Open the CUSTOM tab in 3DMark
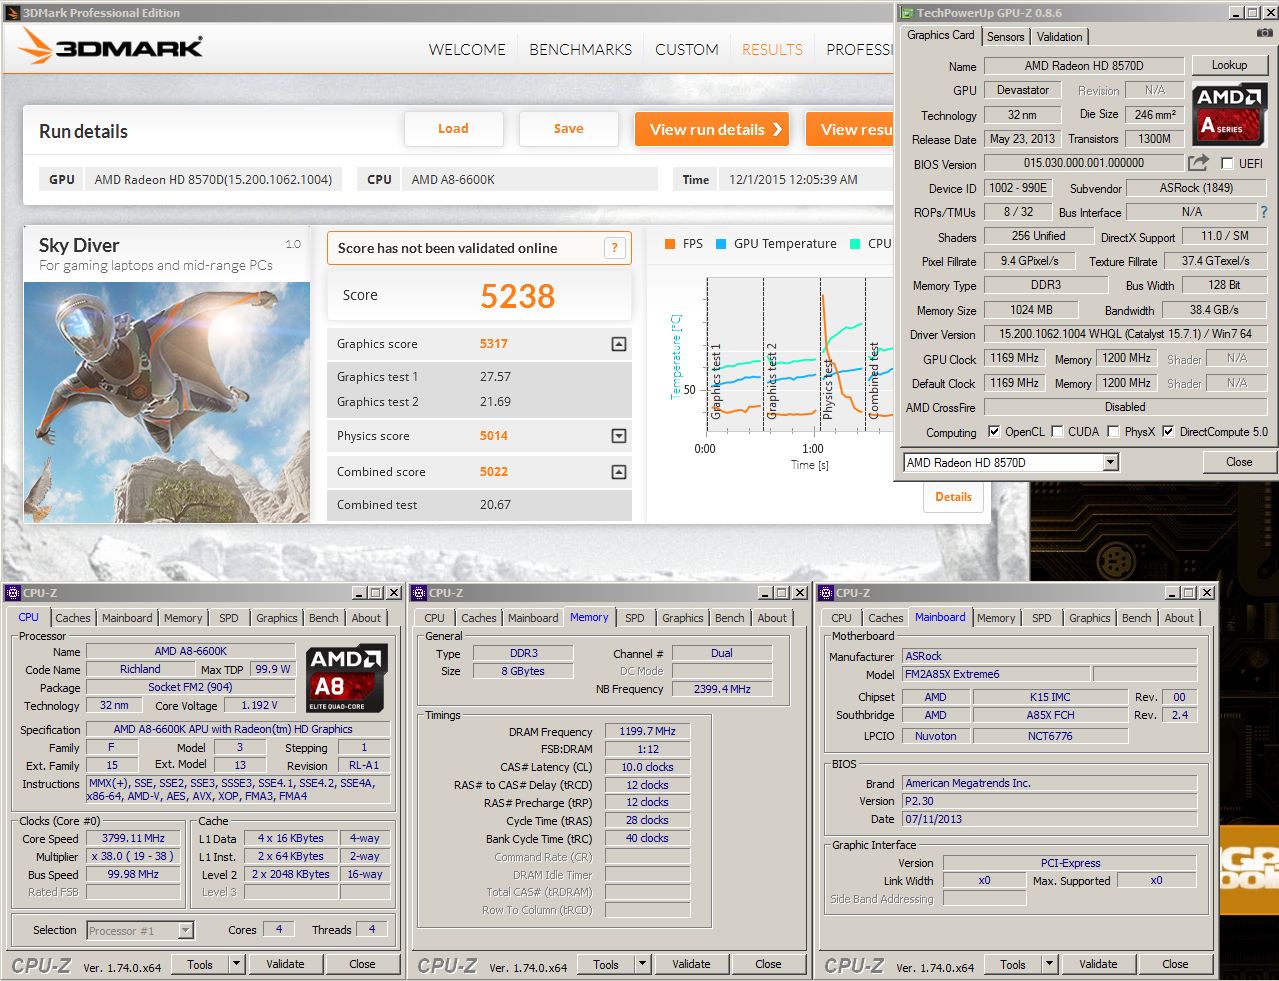The image size is (1279, 981). click(x=686, y=49)
